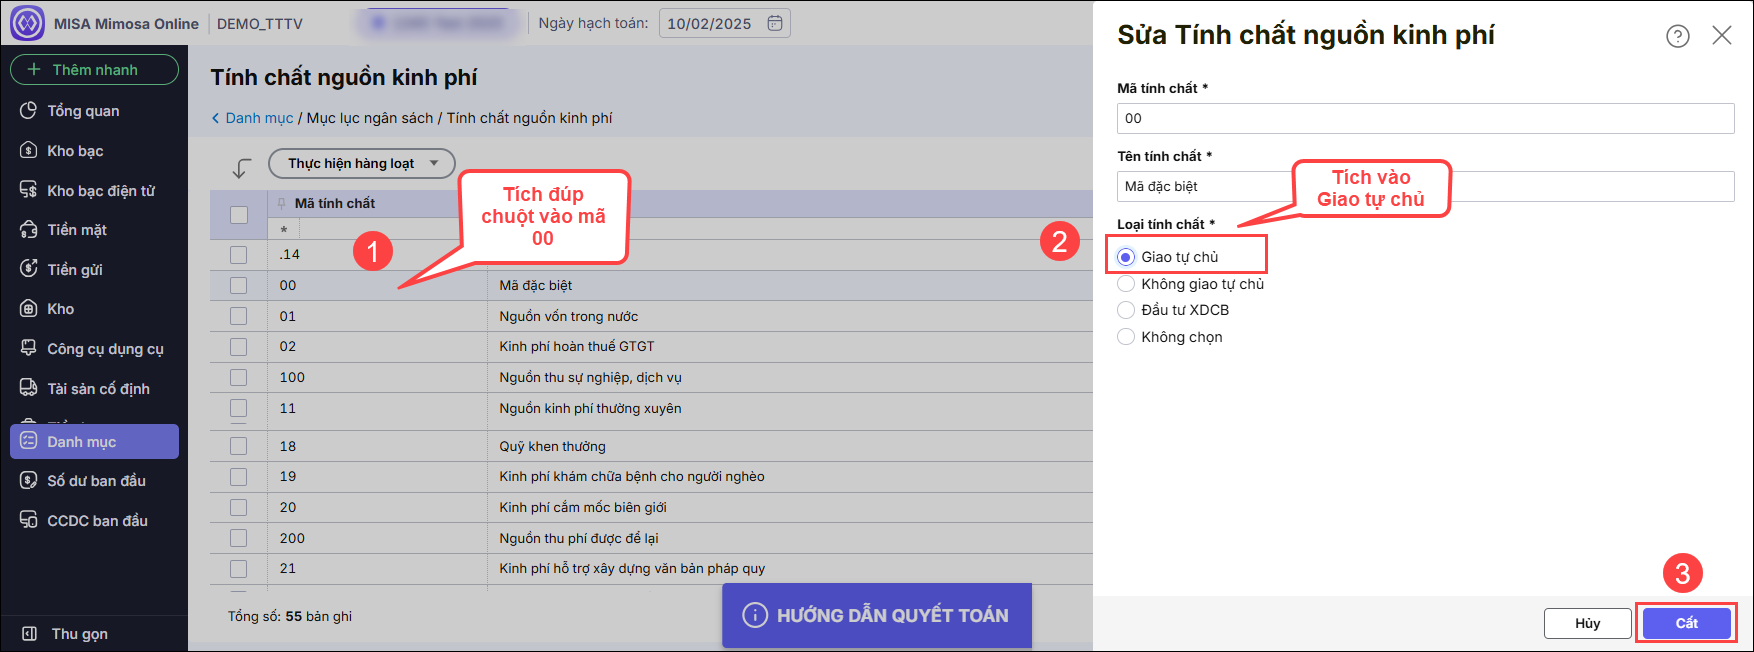
Task: Click the Danh mục sidebar icon
Action: (29, 441)
